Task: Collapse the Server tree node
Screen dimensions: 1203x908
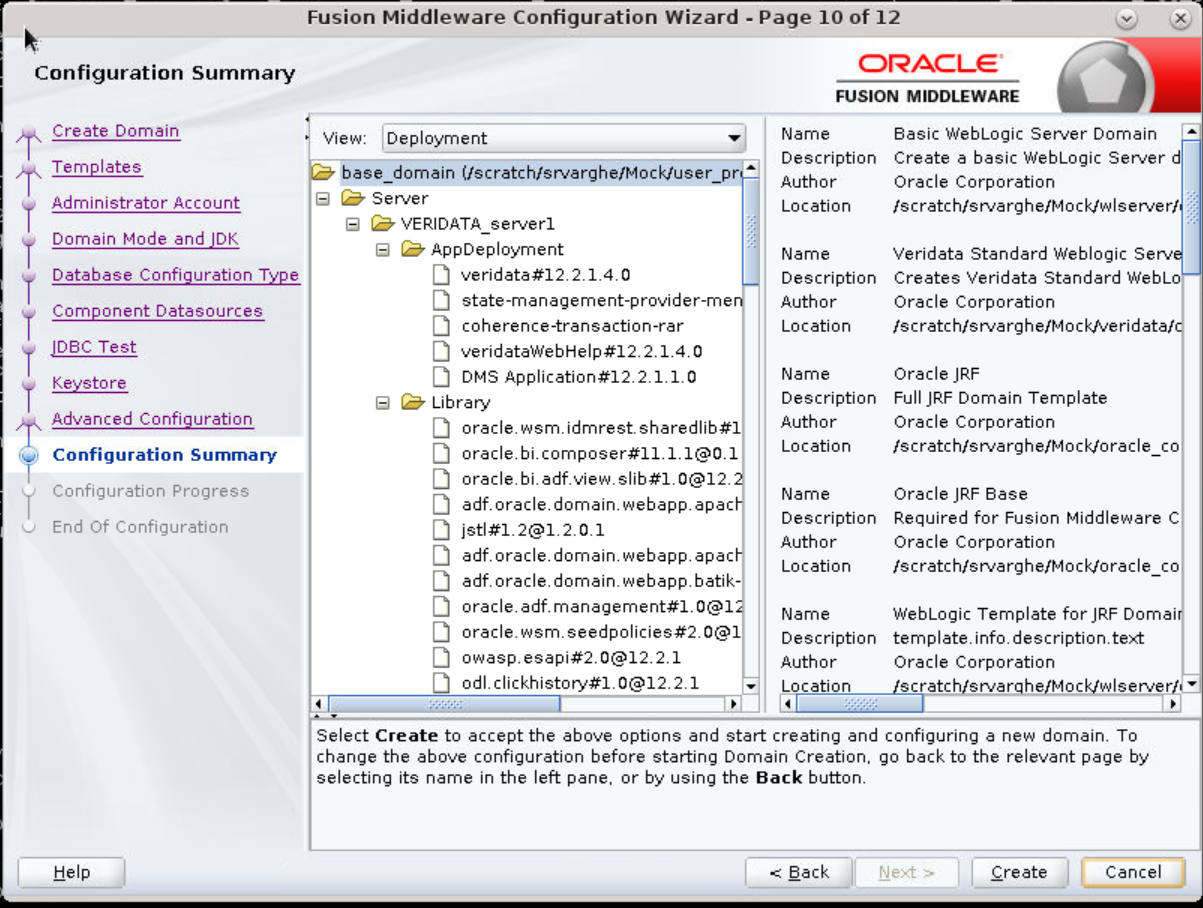Action: coord(322,198)
